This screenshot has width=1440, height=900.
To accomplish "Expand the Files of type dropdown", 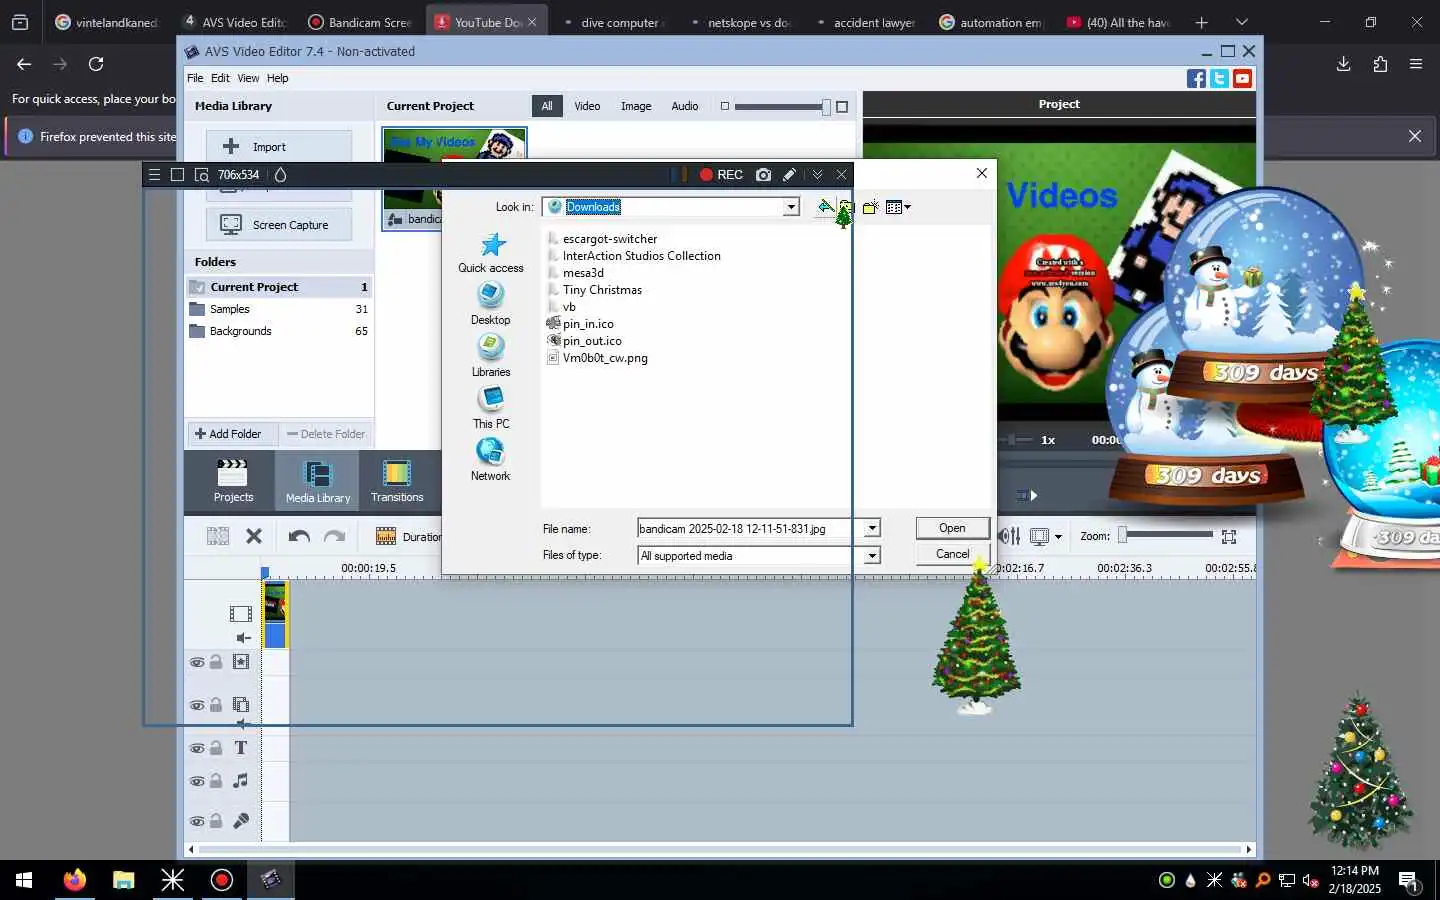I will [x=872, y=556].
